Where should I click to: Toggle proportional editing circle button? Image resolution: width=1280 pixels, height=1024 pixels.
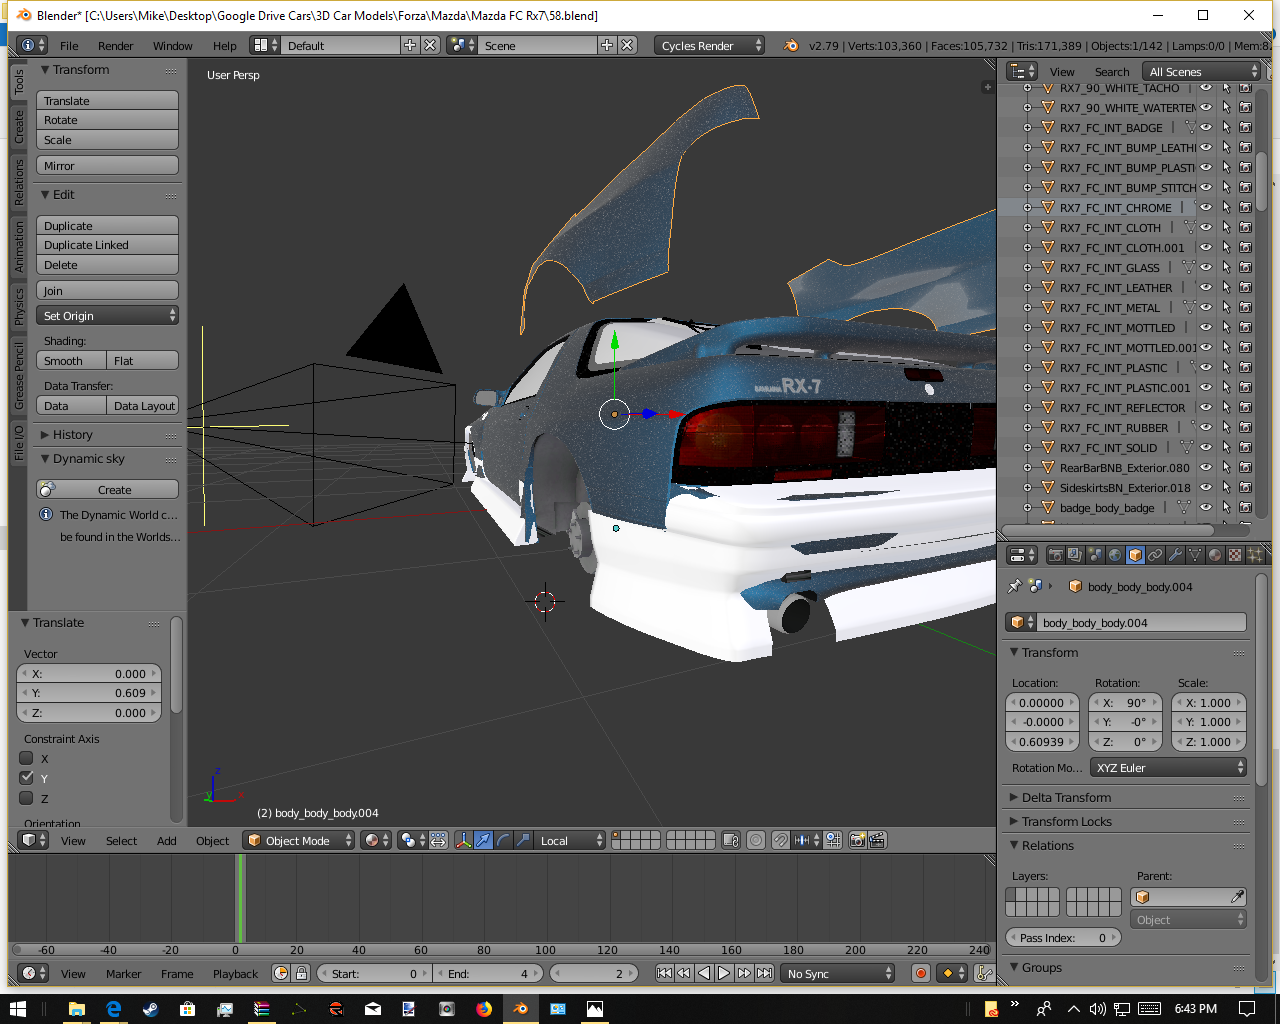pos(756,840)
